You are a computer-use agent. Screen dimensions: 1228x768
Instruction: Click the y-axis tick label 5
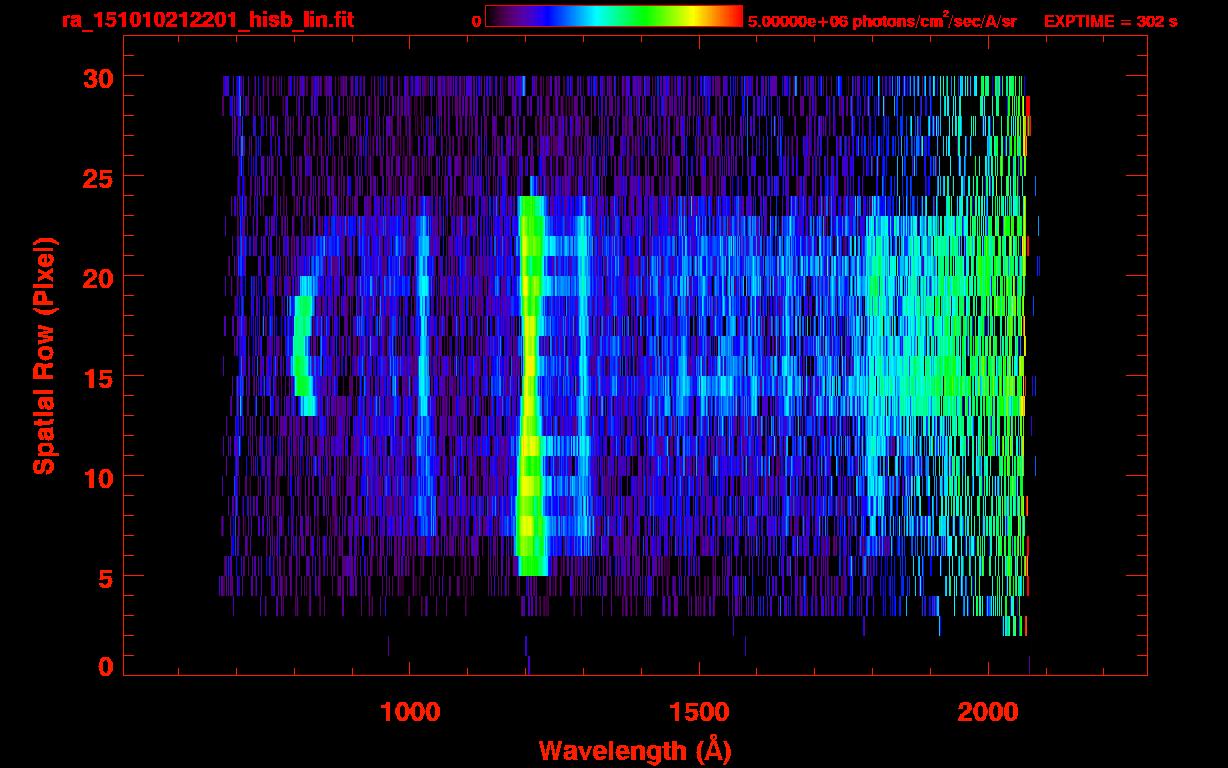[x=105, y=577]
